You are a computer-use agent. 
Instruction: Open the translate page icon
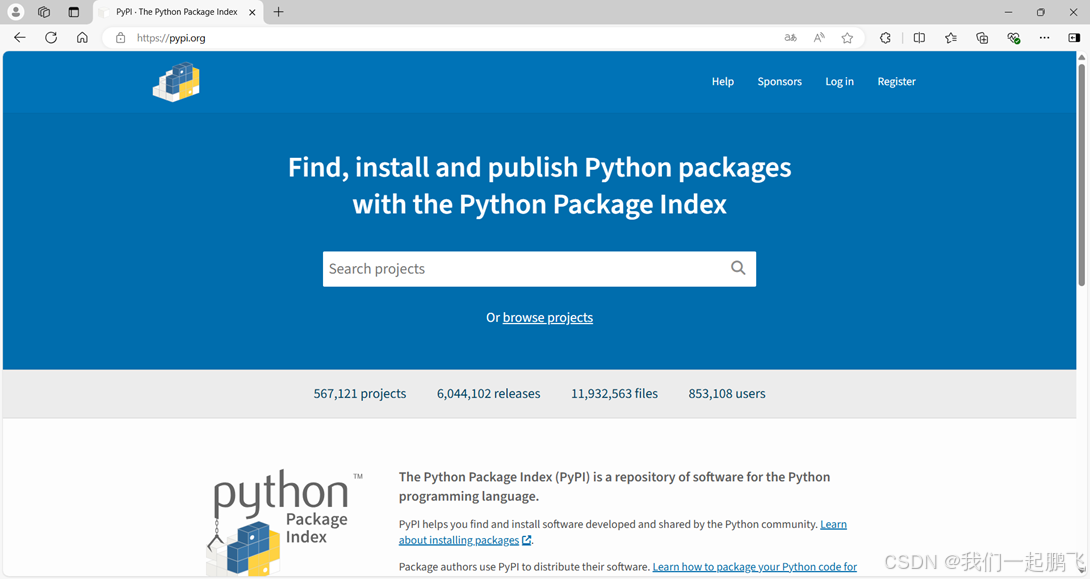790,38
